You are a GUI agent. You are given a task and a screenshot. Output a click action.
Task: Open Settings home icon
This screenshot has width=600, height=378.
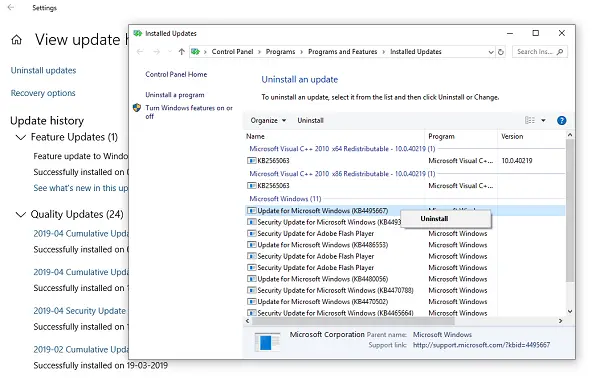[x=16, y=40]
